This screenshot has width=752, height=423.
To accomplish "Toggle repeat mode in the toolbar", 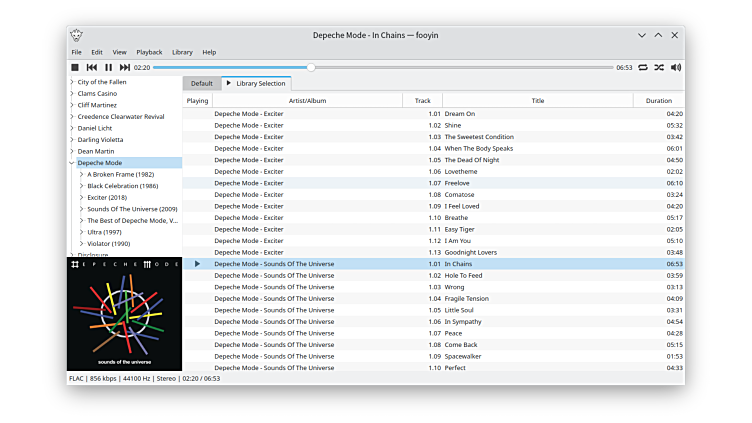I will (x=643, y=67).
